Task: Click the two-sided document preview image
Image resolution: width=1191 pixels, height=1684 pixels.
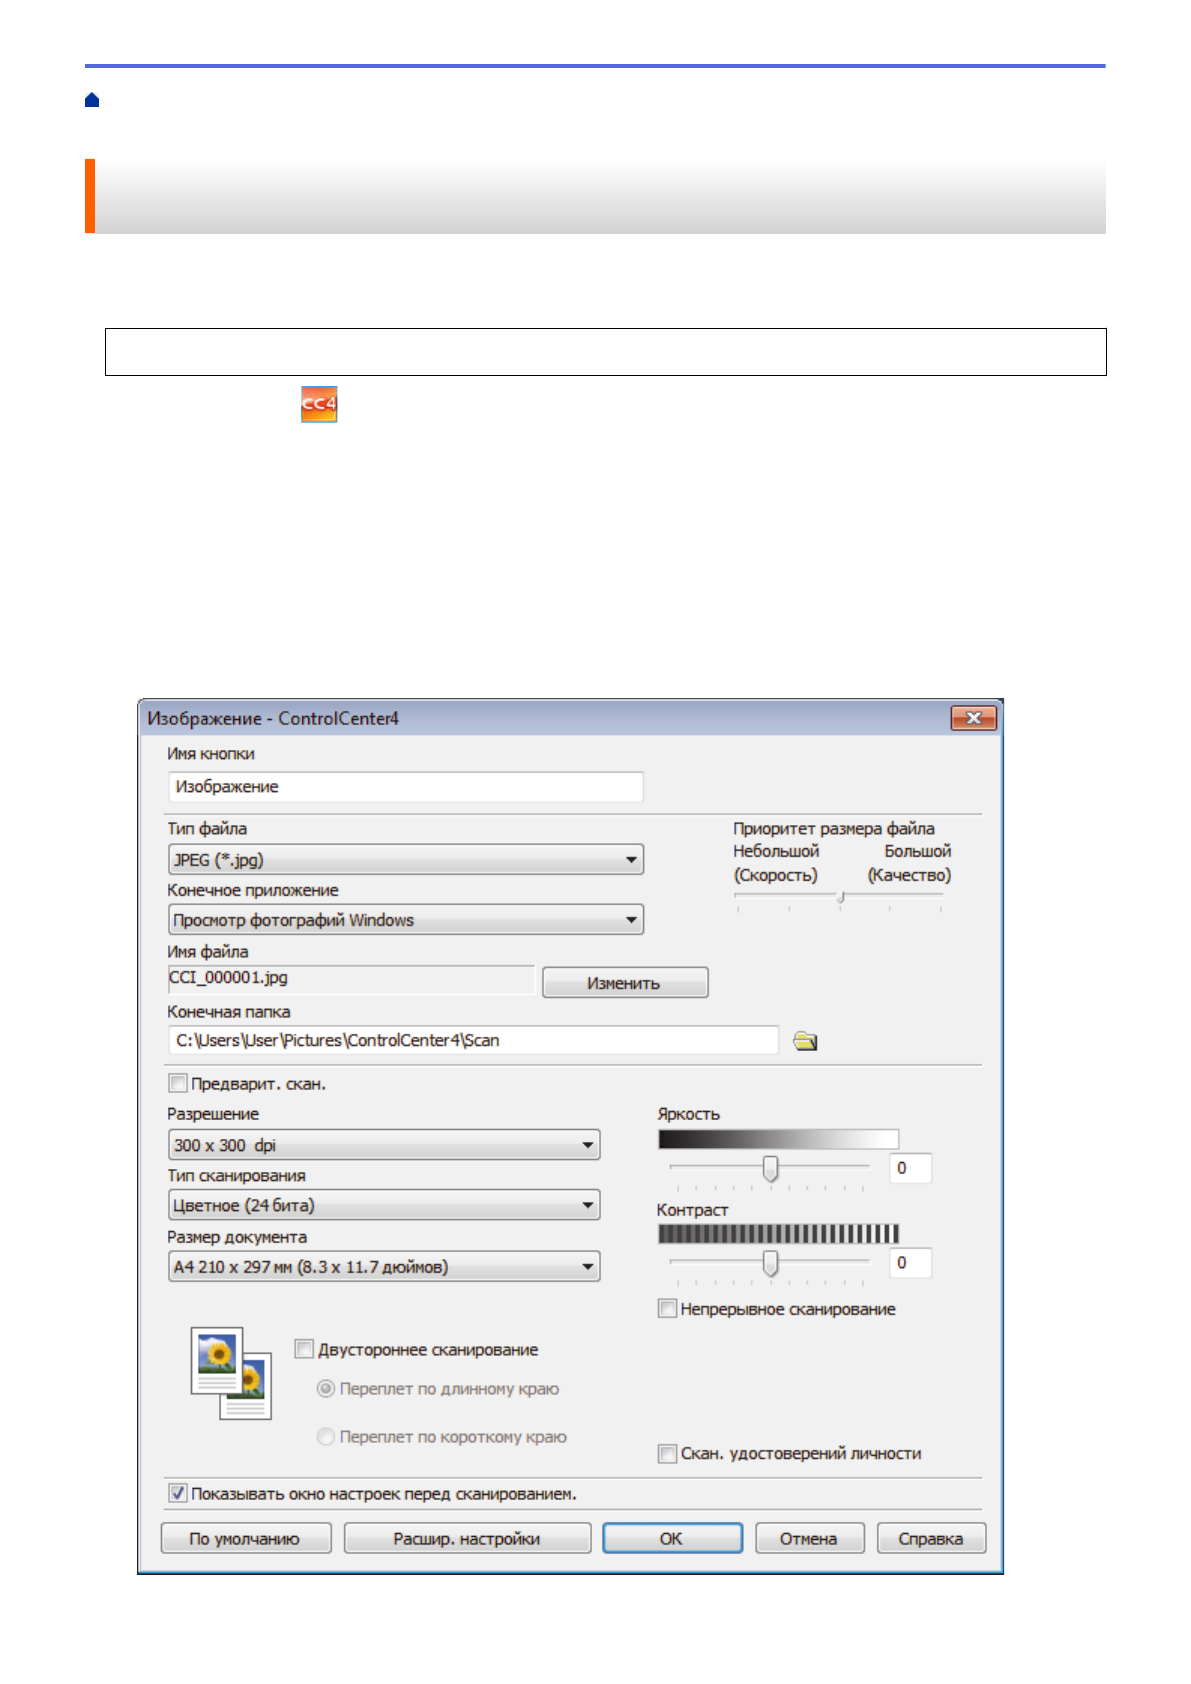Action: tap(231, 1373)
